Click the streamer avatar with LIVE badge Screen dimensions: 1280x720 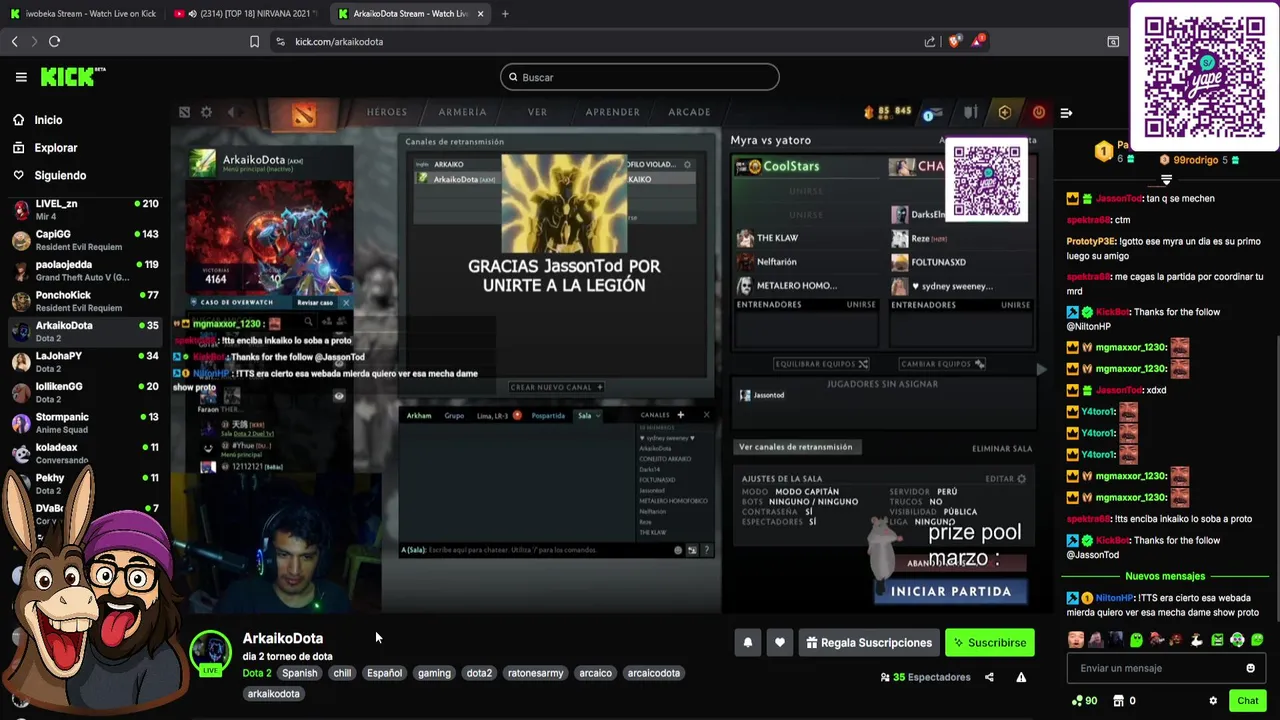click(210, 652)
